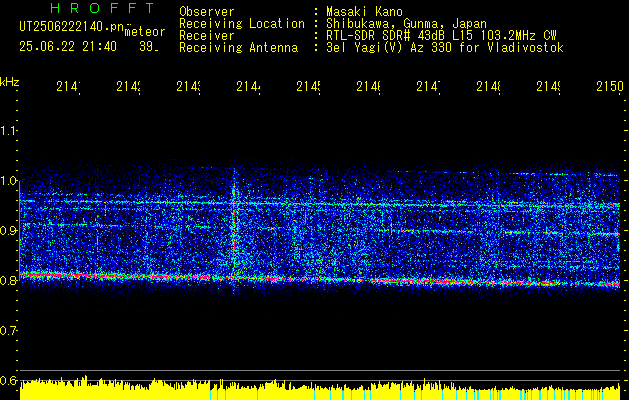Click the 'Receiving Antenna' label

coord(238,48)
